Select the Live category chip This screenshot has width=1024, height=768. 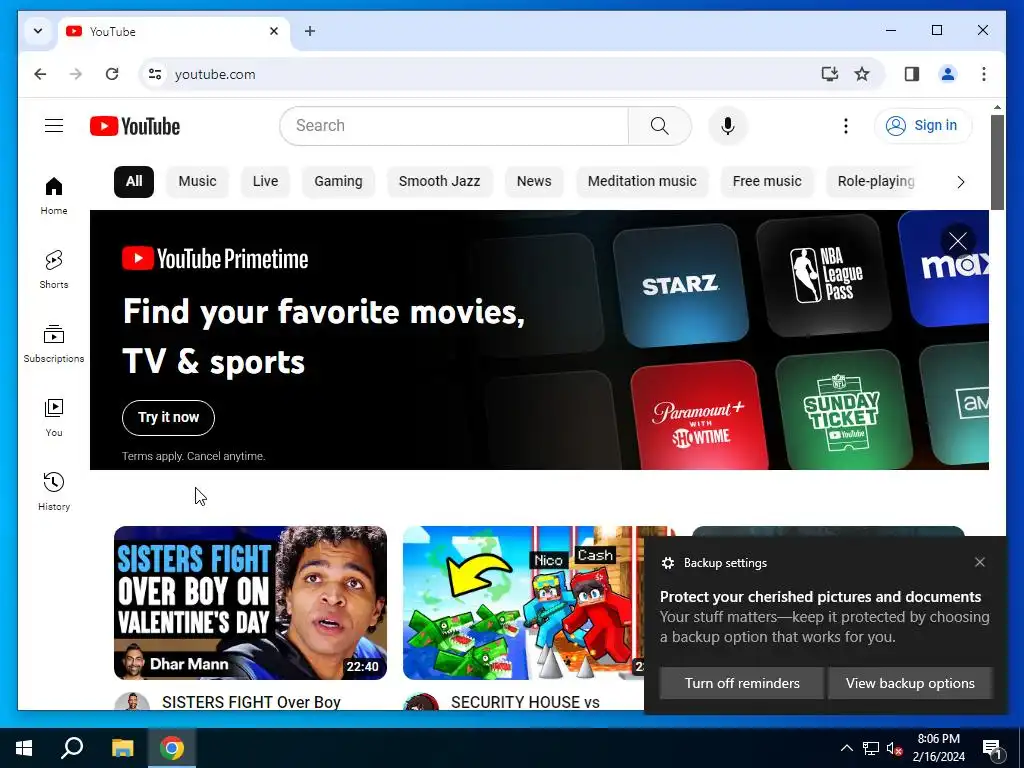(265, 182)
